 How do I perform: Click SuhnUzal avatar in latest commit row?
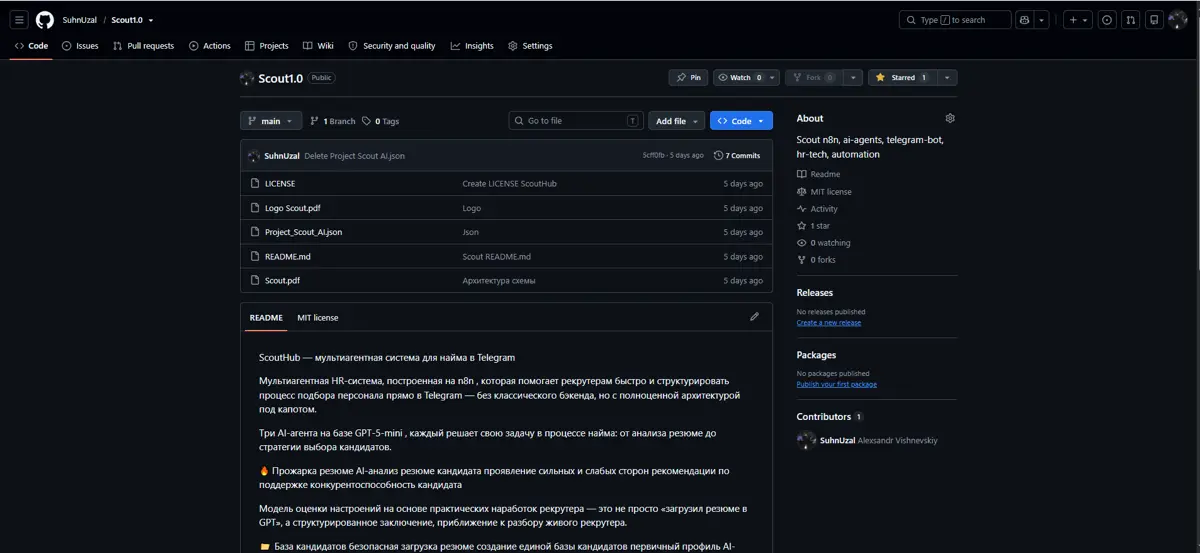[254, 156]
